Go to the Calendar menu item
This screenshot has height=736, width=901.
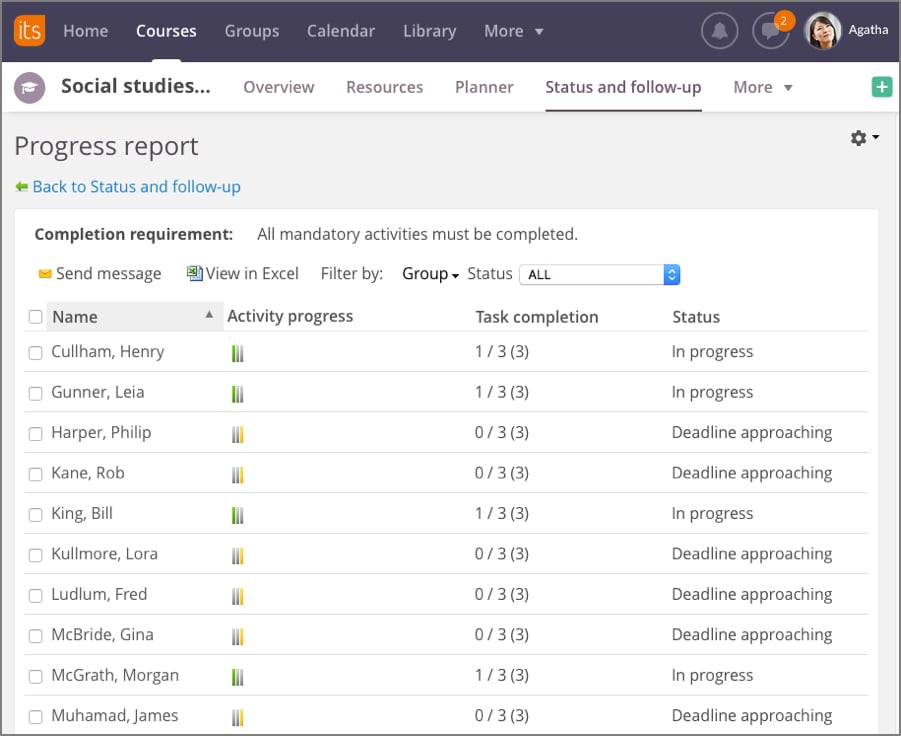tap(339, 31)
